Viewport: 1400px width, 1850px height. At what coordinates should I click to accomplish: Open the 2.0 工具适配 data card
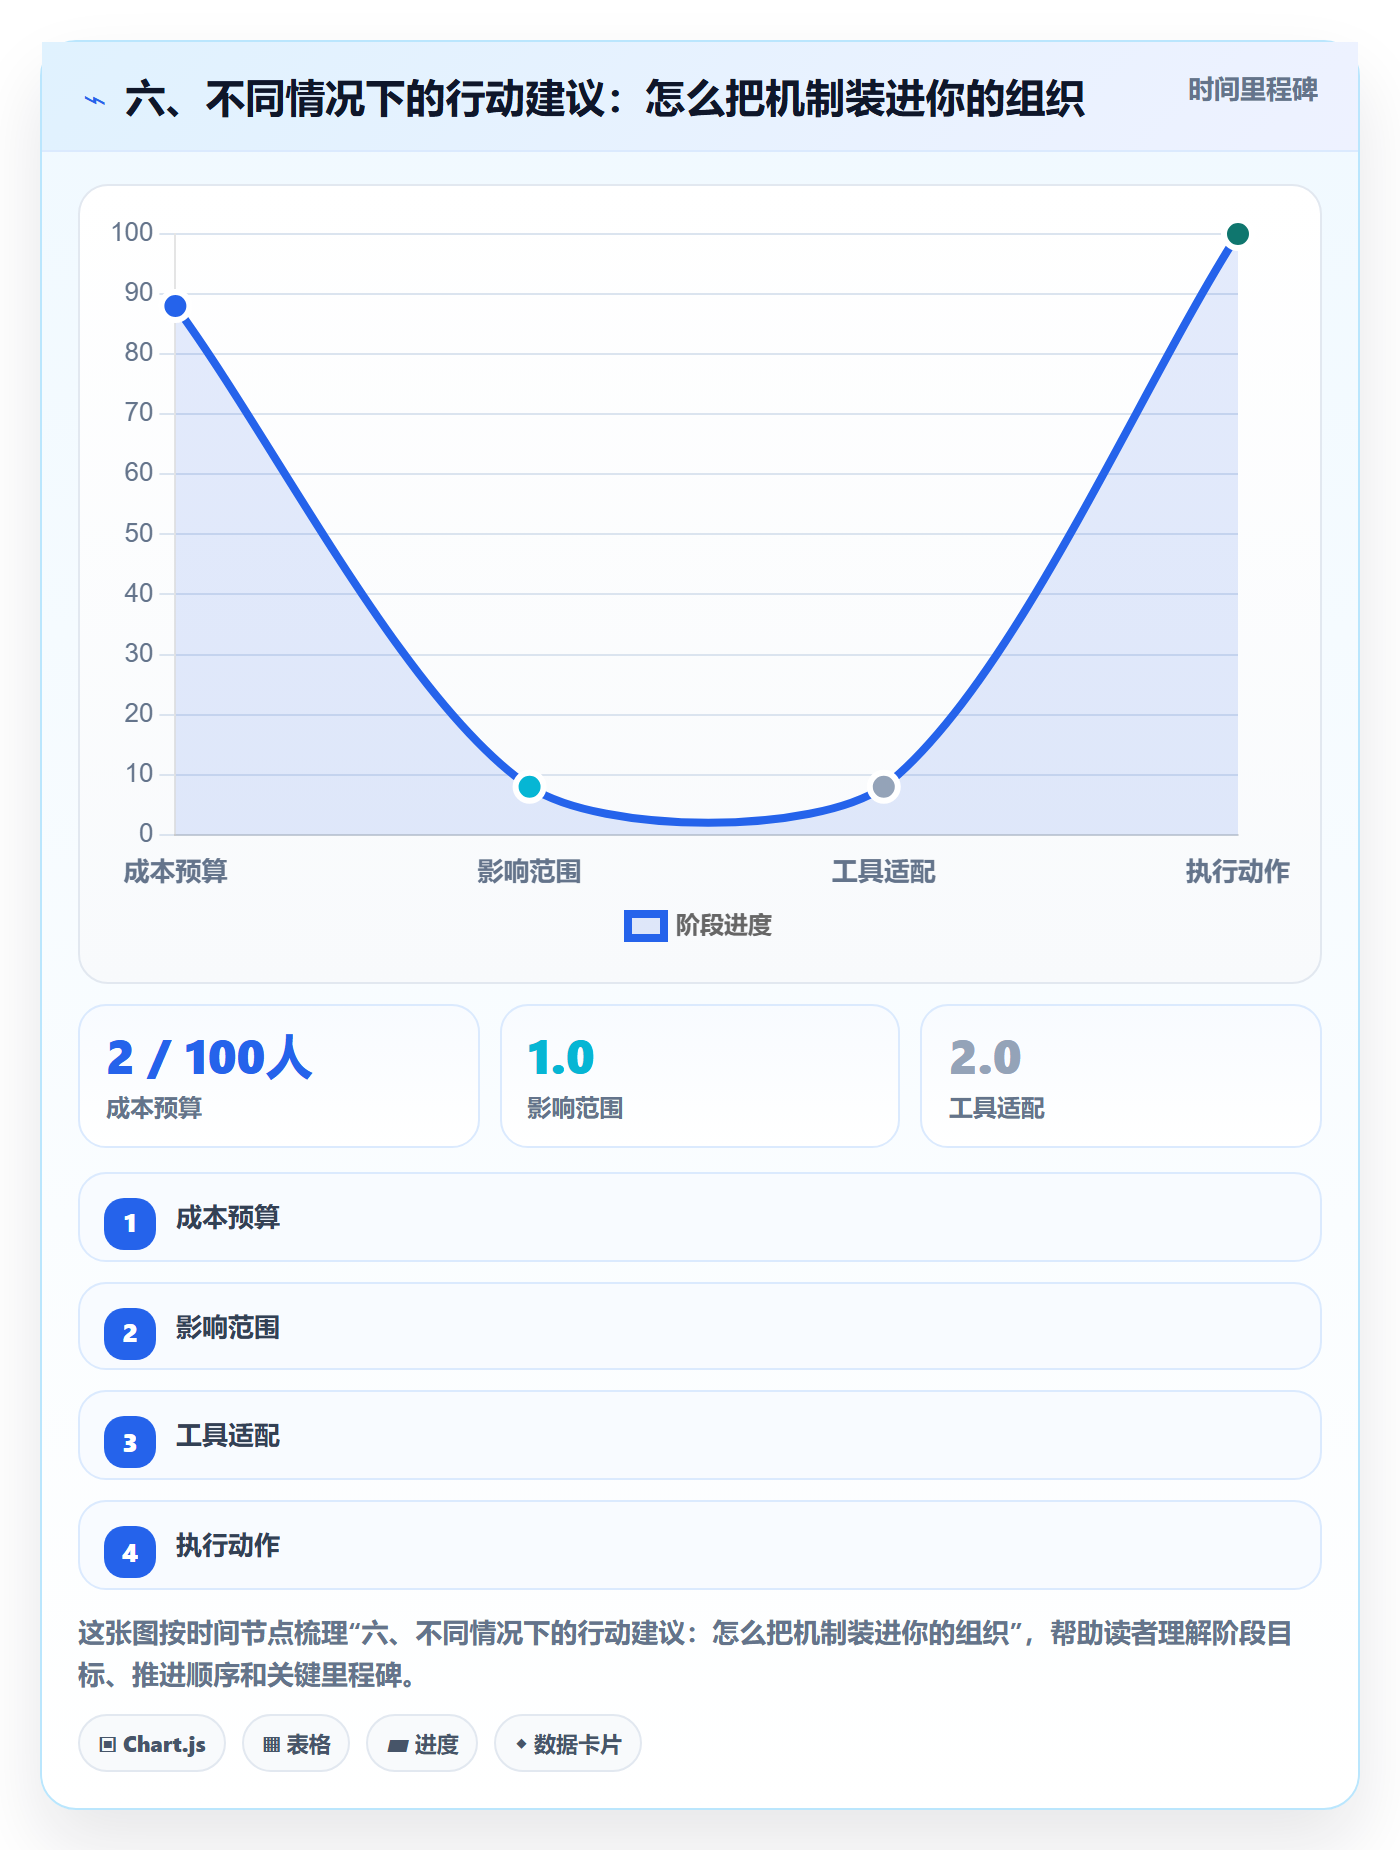(1121, 1076)
